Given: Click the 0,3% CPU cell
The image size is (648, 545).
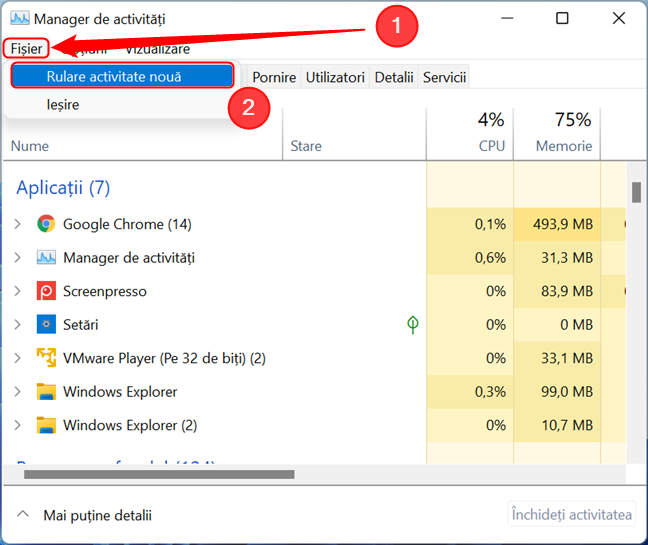Looking at the screenshot, I should tap(470, 391).
